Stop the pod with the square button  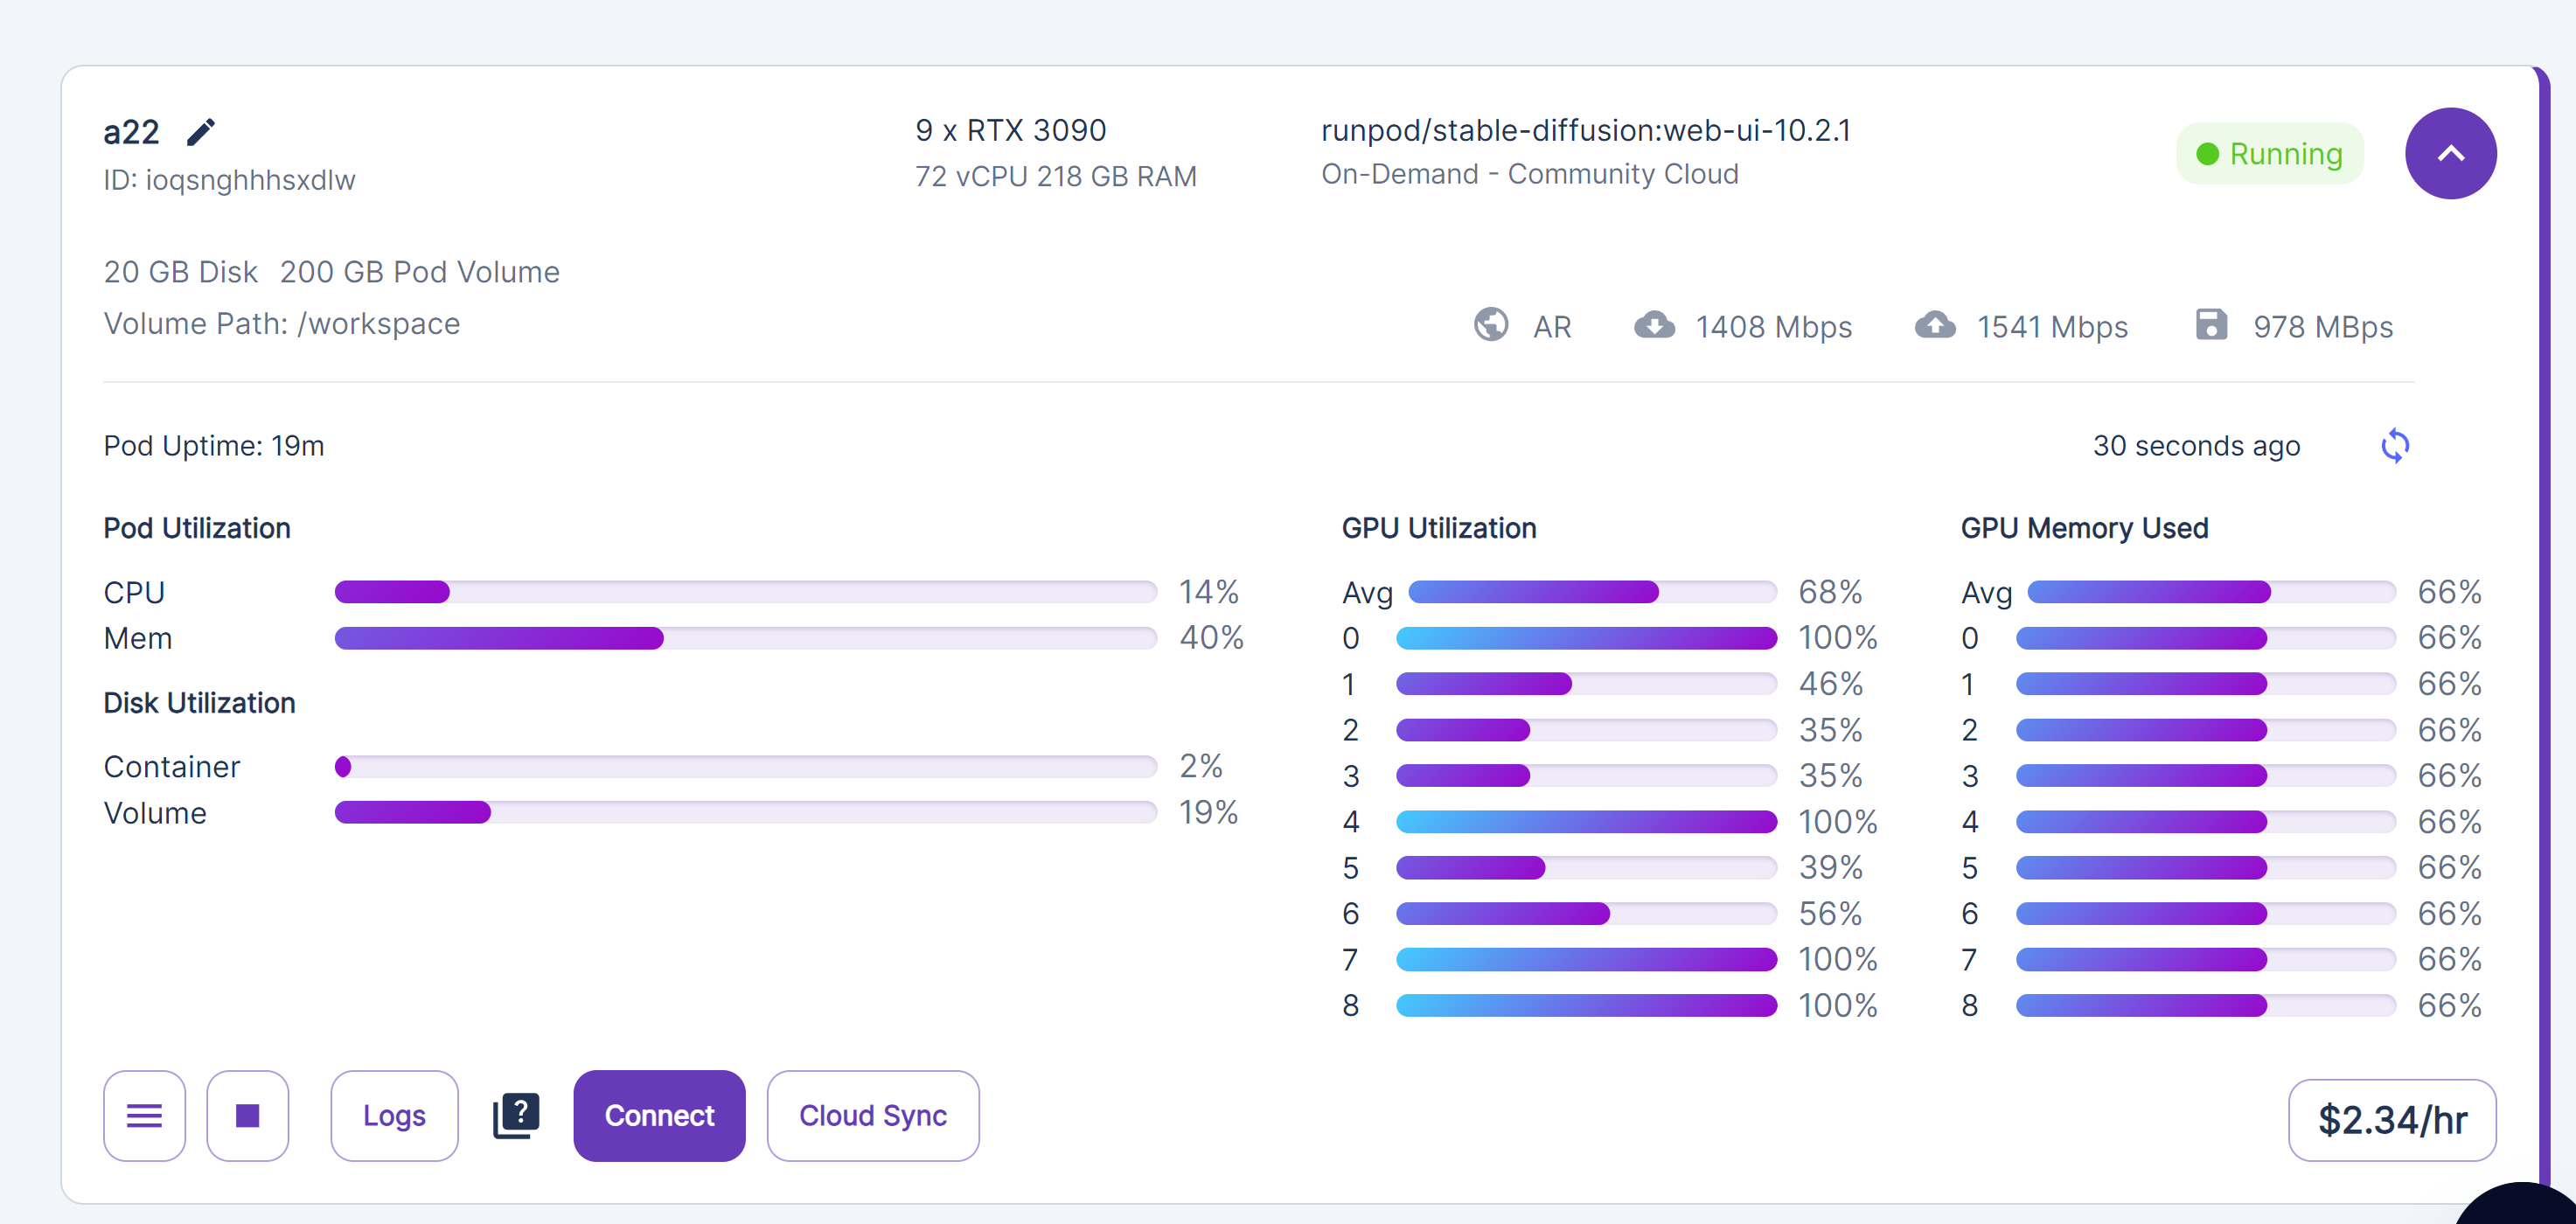247,1115
